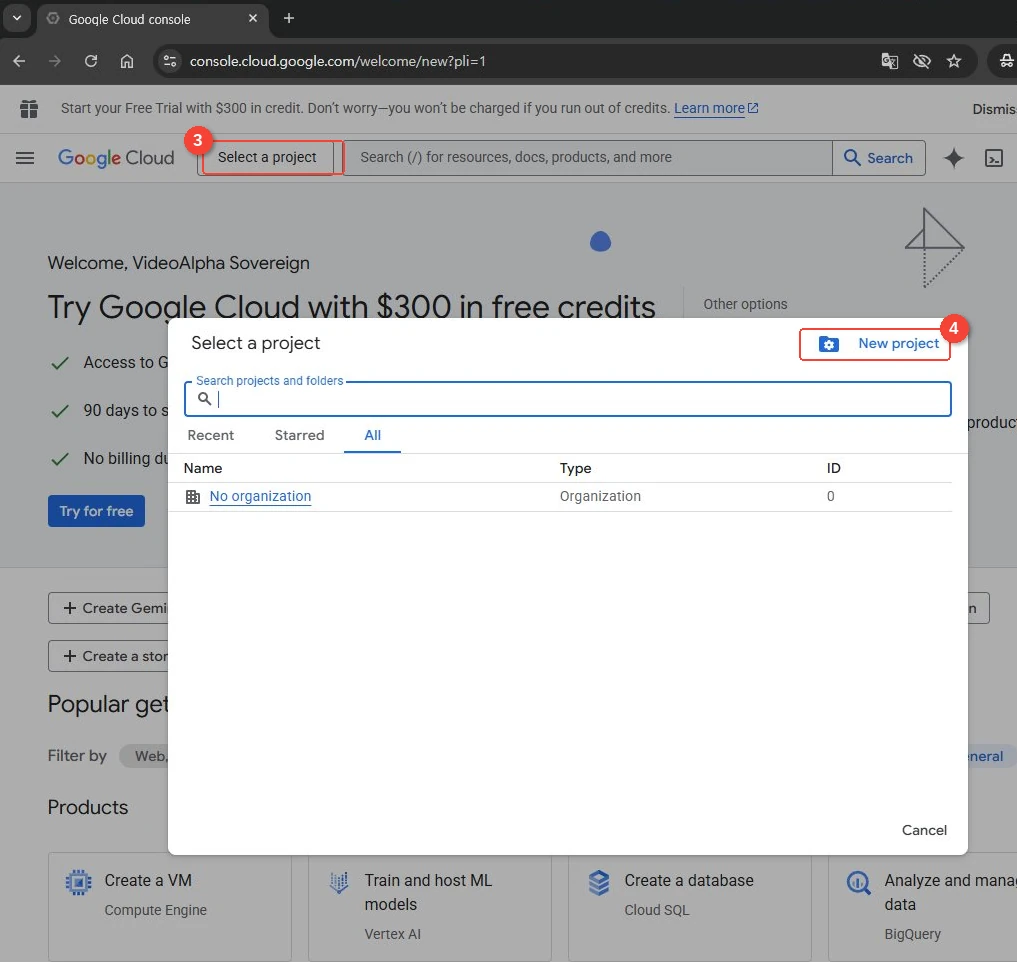This screenshot has width=1017, height=962.
Task: Click the site information icon beside URL
Action: [170, 61]
